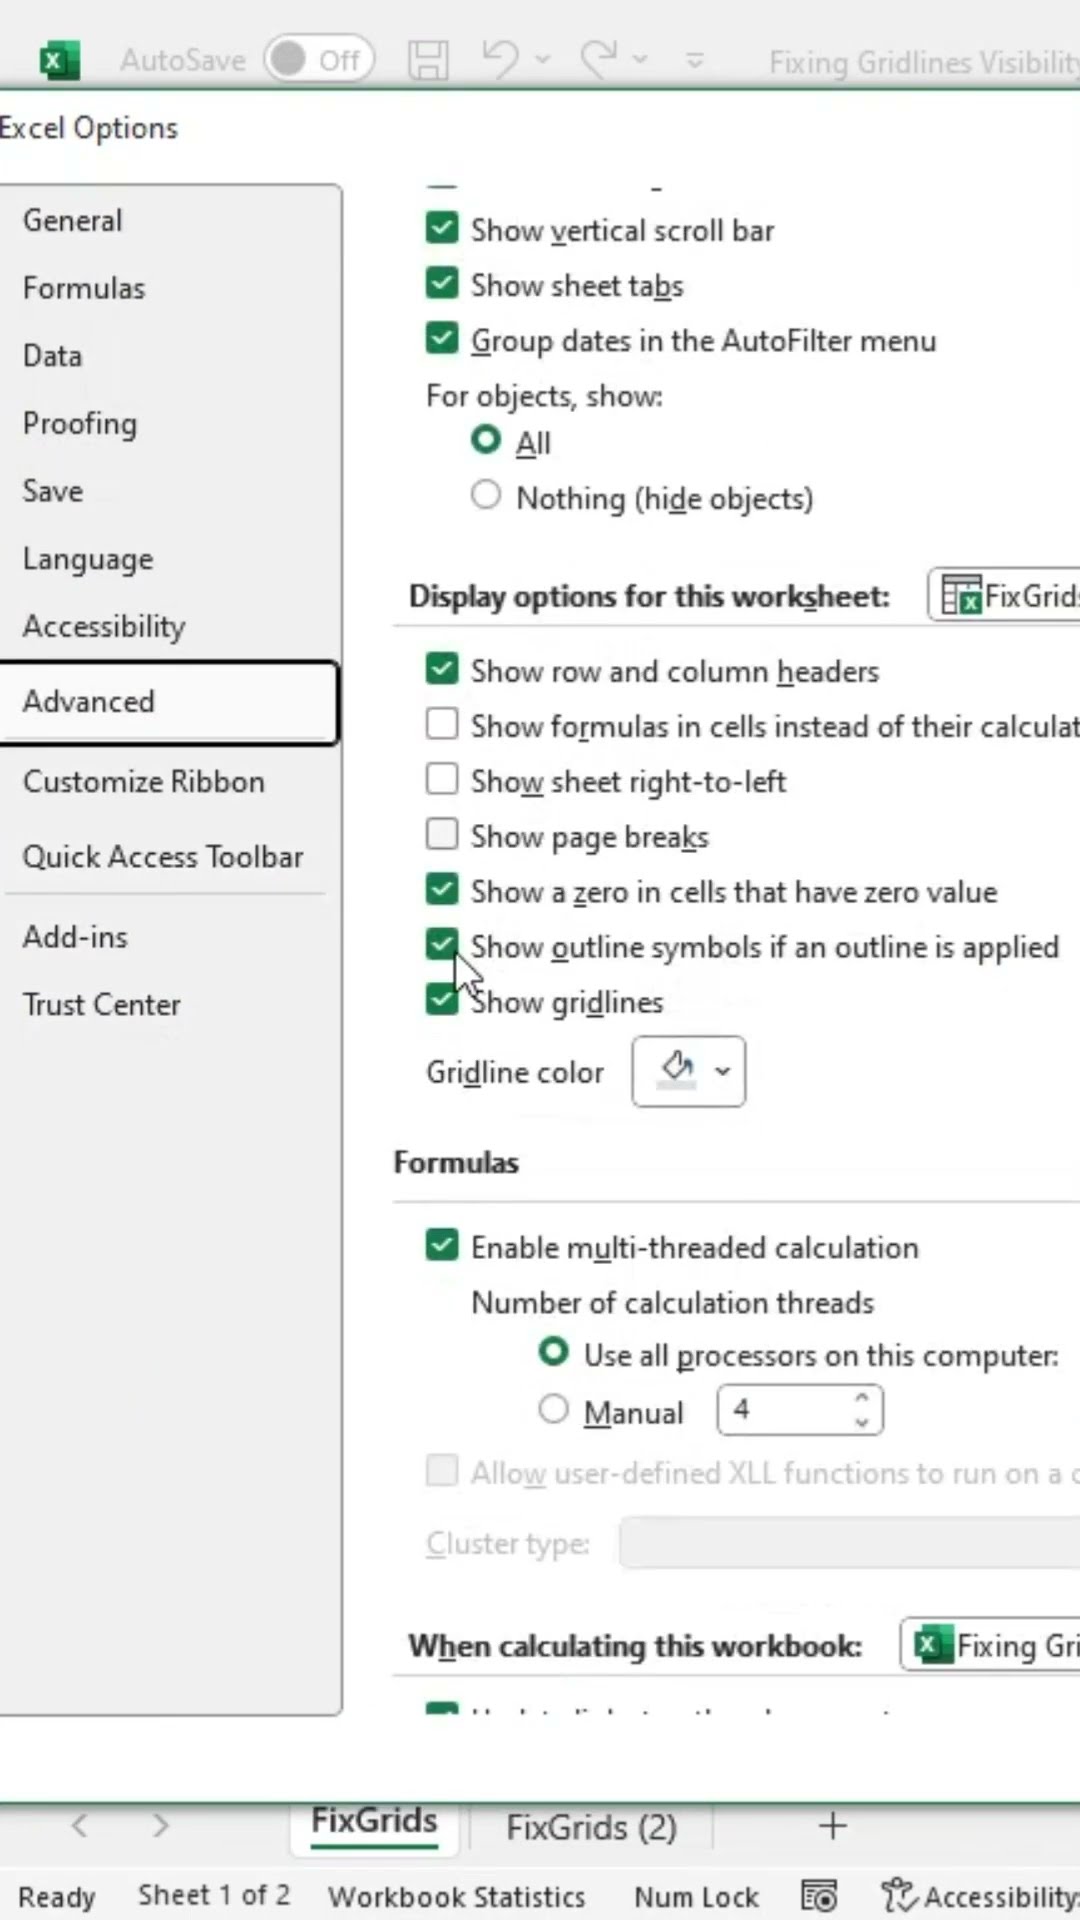Click the macro recording status bar icon
Viewport: 1080px width, 1920px height.
tap(819, 1896)
